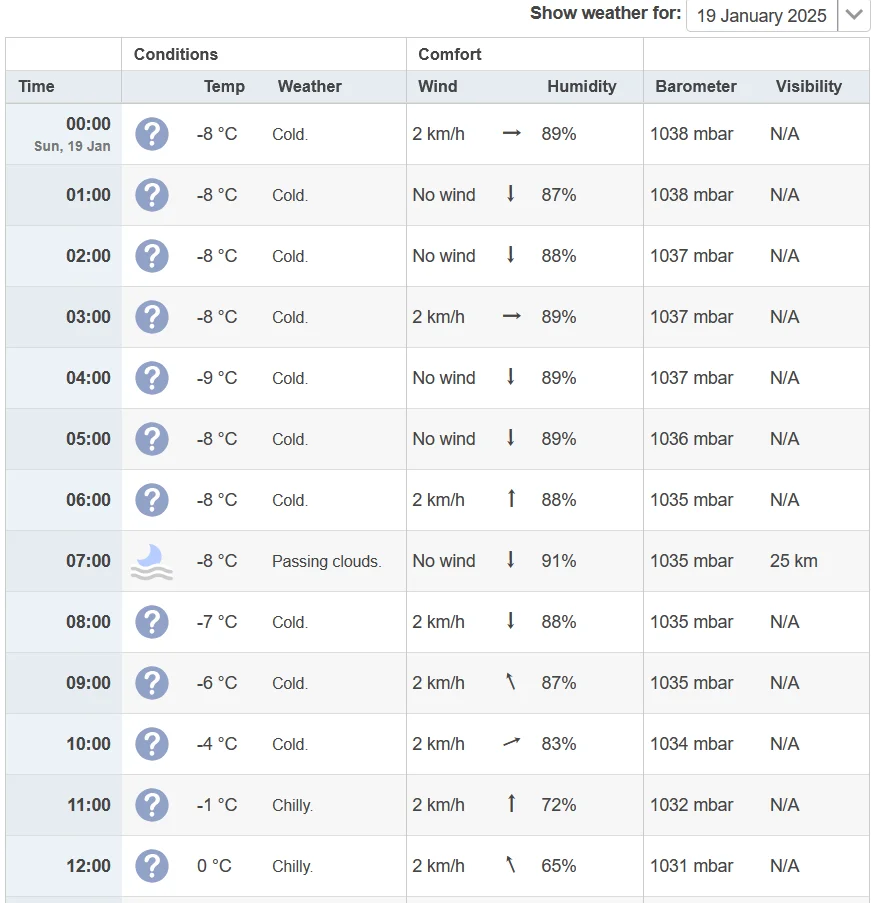Open the date selector dropdown arrow

click(x=853, y=15)
